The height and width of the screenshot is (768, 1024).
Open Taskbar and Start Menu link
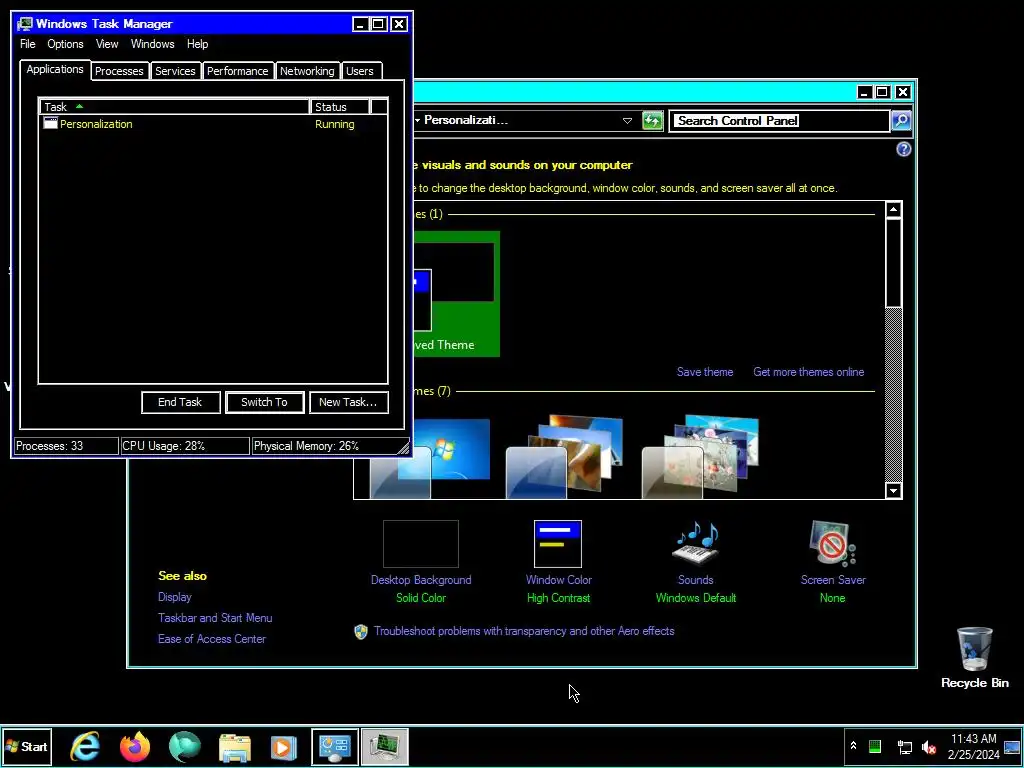click(x=215, y=618)
